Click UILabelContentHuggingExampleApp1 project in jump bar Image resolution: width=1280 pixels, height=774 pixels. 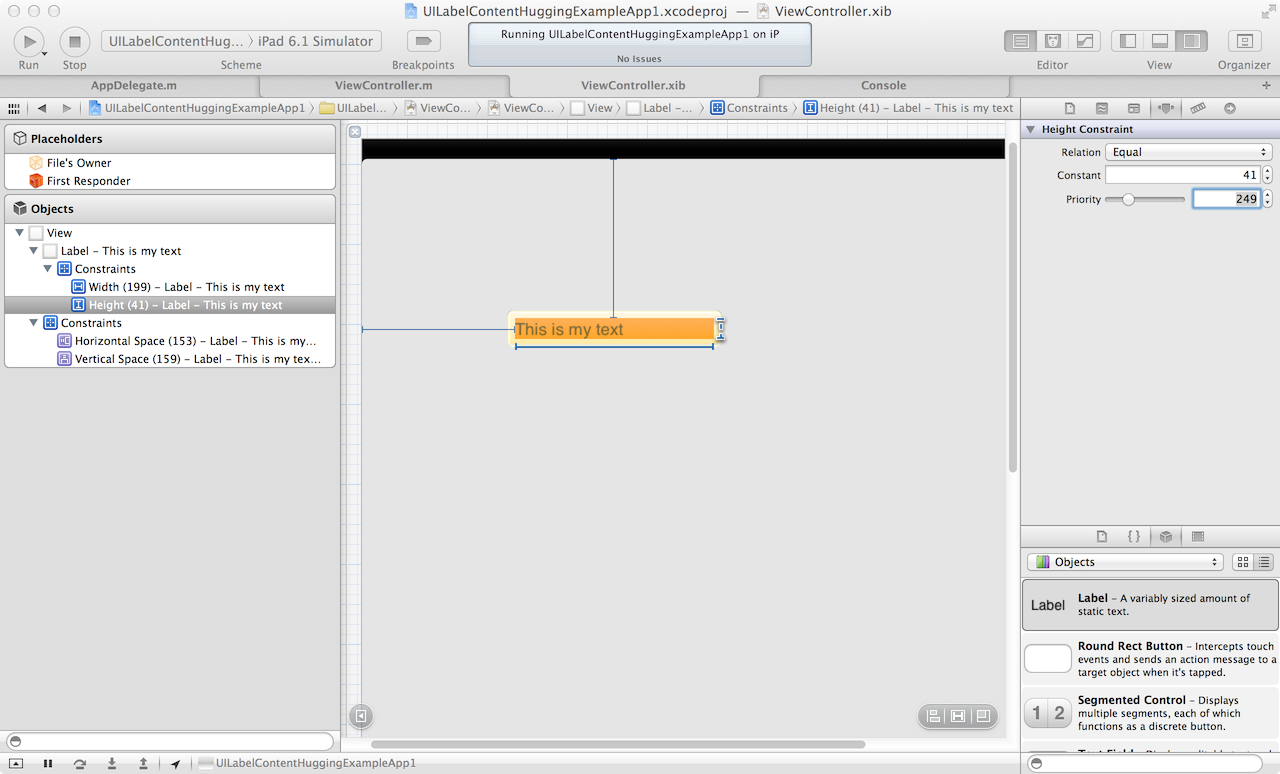point(197,108)
